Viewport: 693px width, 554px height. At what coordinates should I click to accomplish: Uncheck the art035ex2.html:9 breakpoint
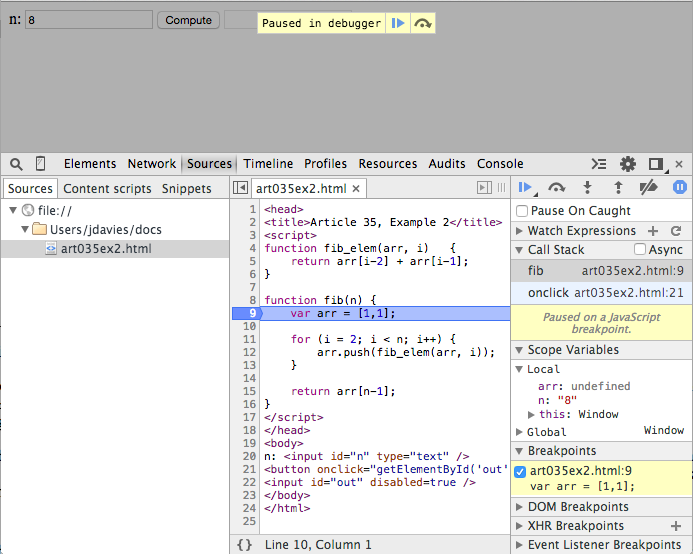click(520, 472)
